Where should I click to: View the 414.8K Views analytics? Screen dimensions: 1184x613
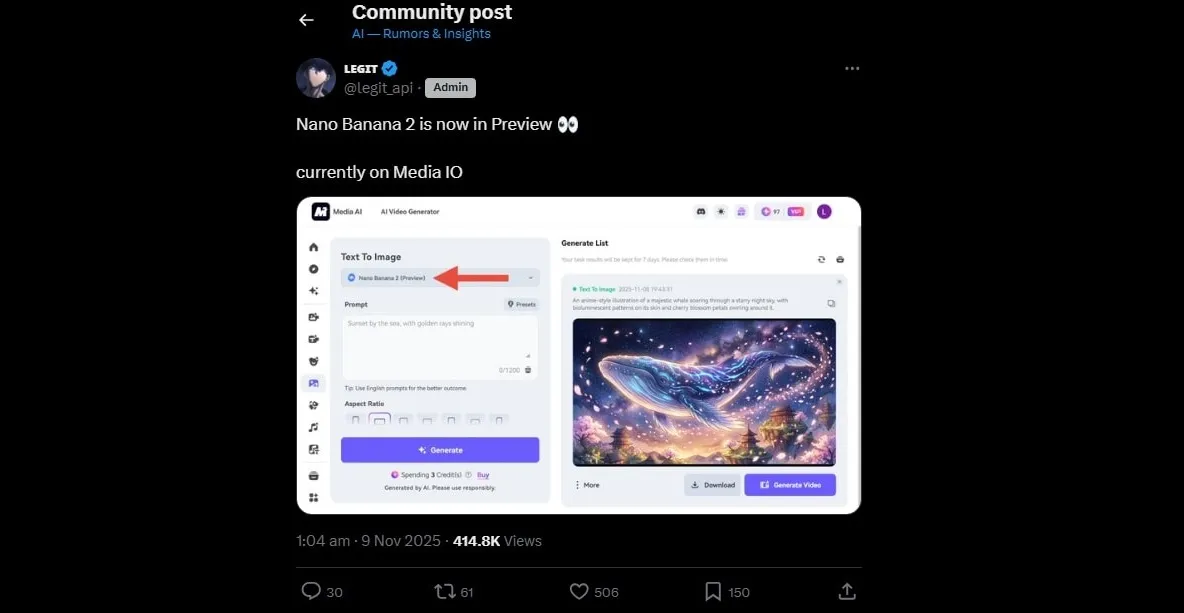click(497, 541)
